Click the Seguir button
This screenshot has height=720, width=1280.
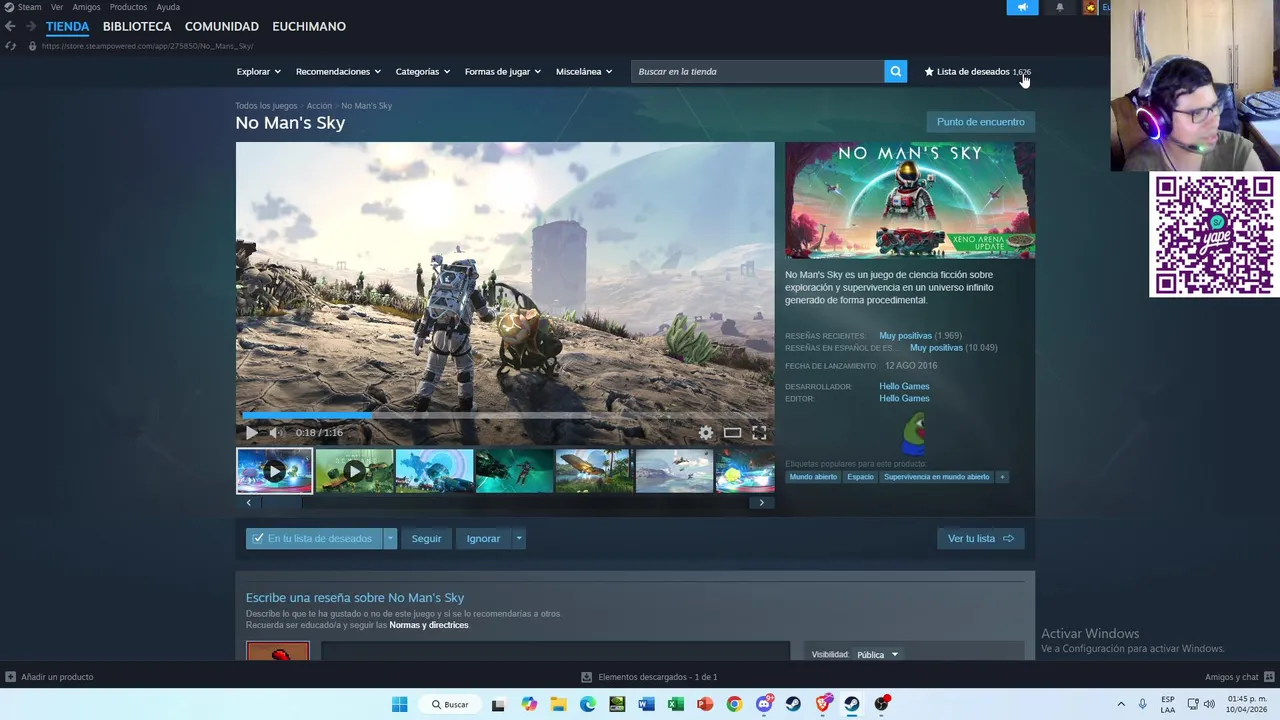tap(426, 538)
